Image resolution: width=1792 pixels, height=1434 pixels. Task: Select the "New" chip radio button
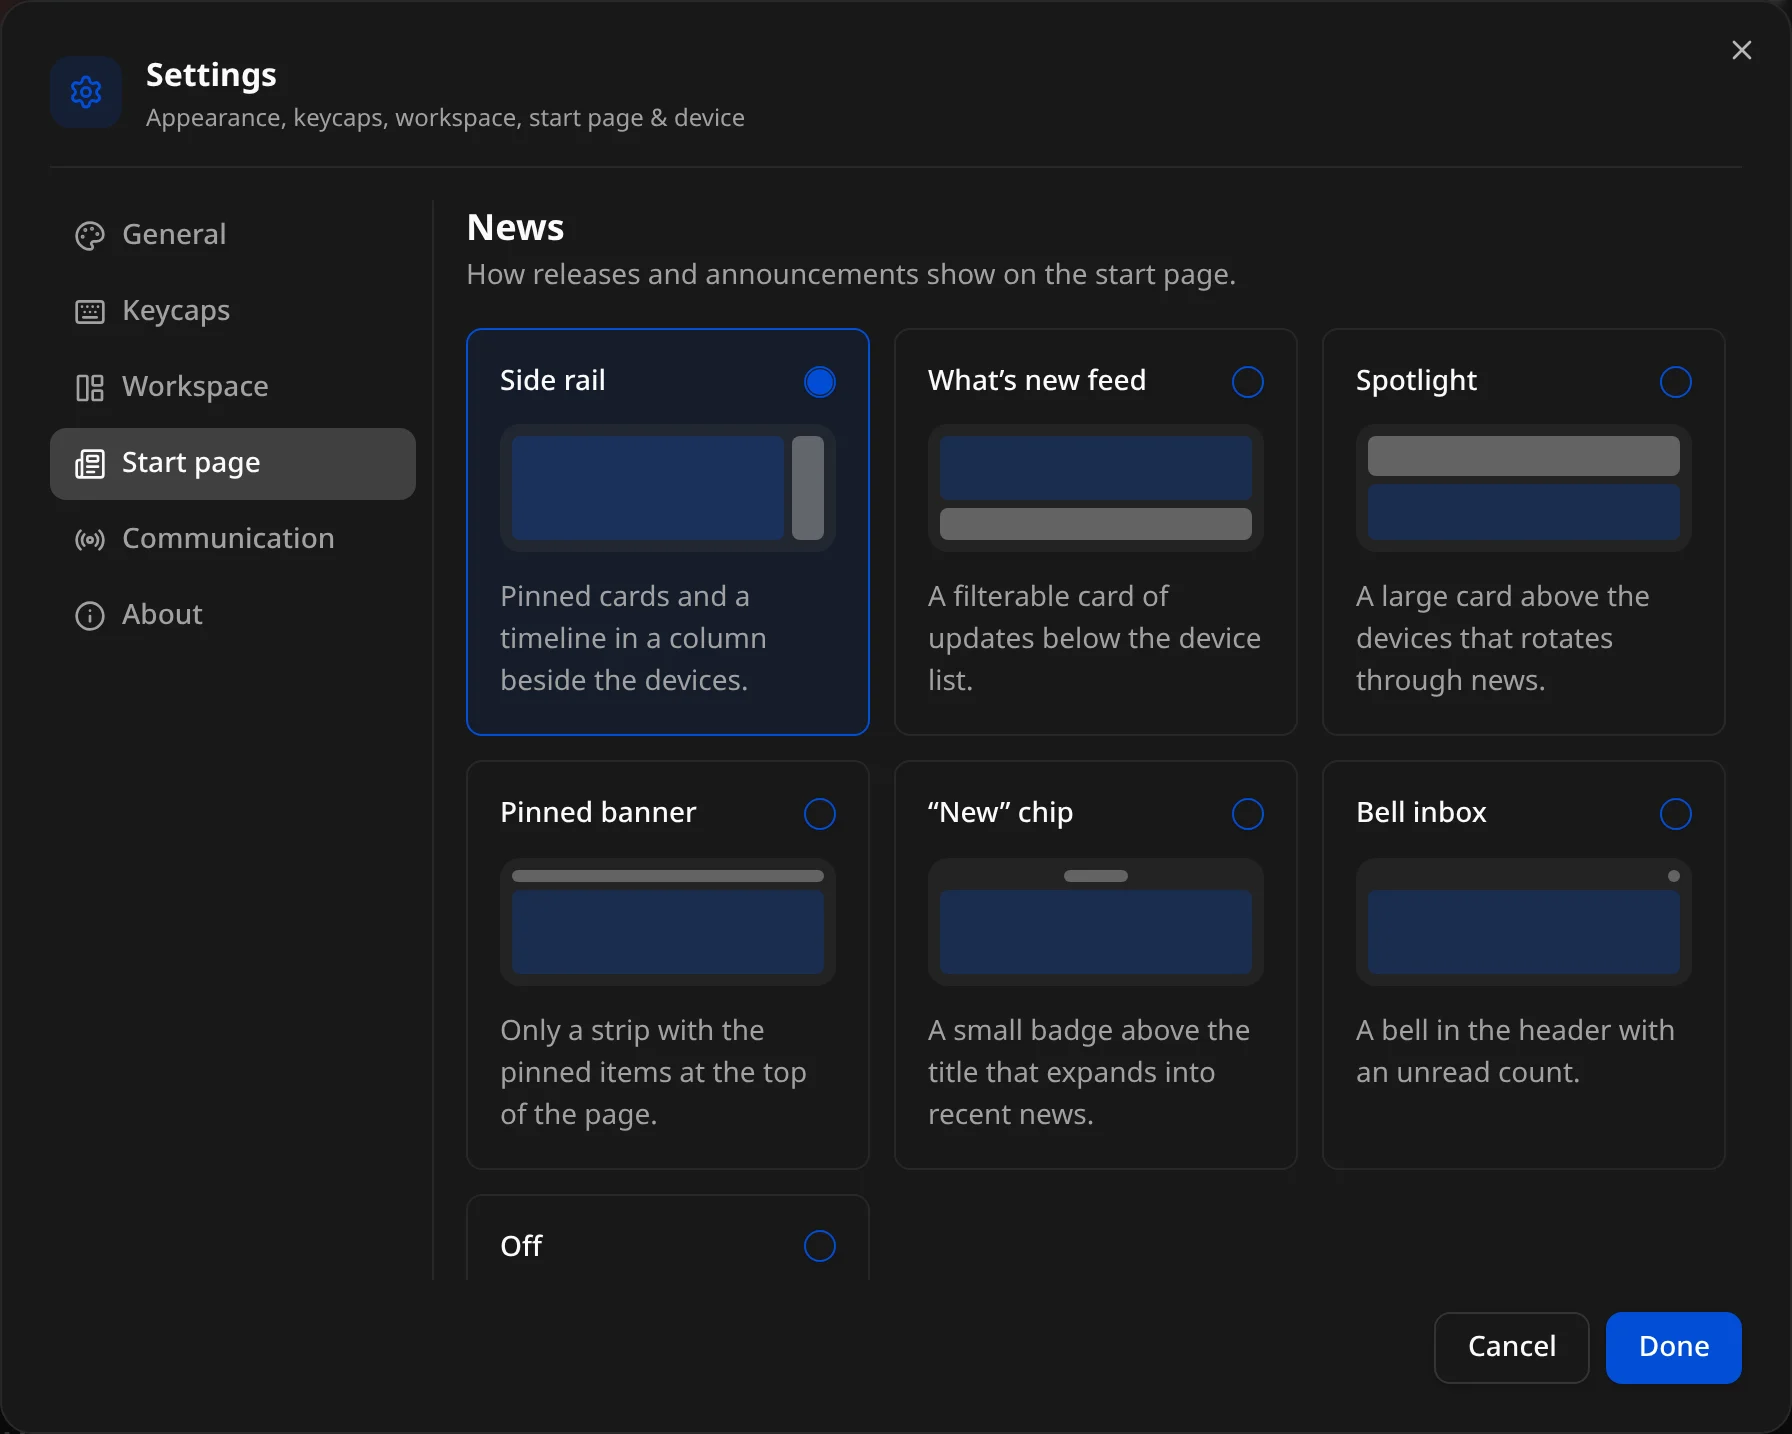tap(1248, 814)
